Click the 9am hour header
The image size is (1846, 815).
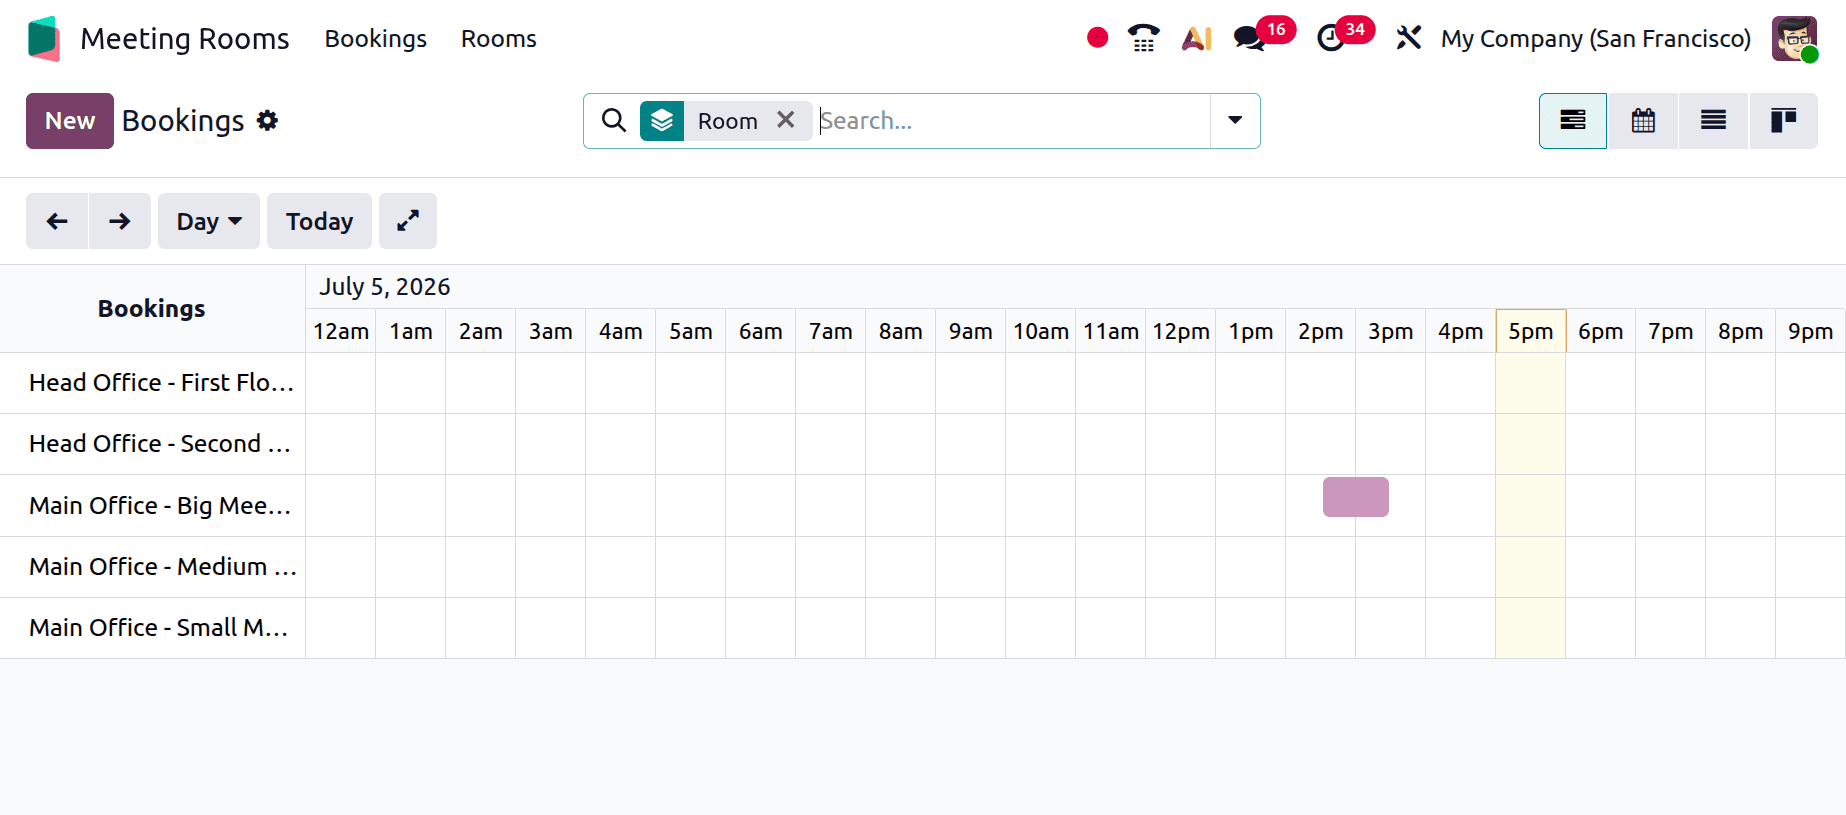(971, 331)
